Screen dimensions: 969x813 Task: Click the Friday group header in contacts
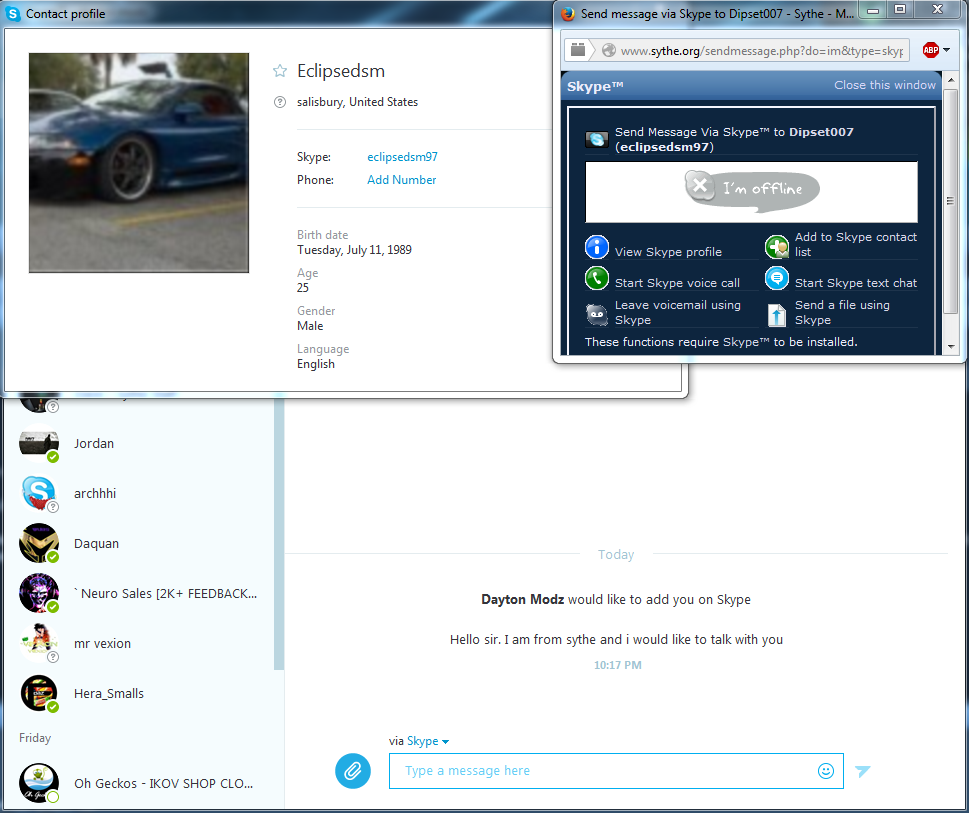35,738
